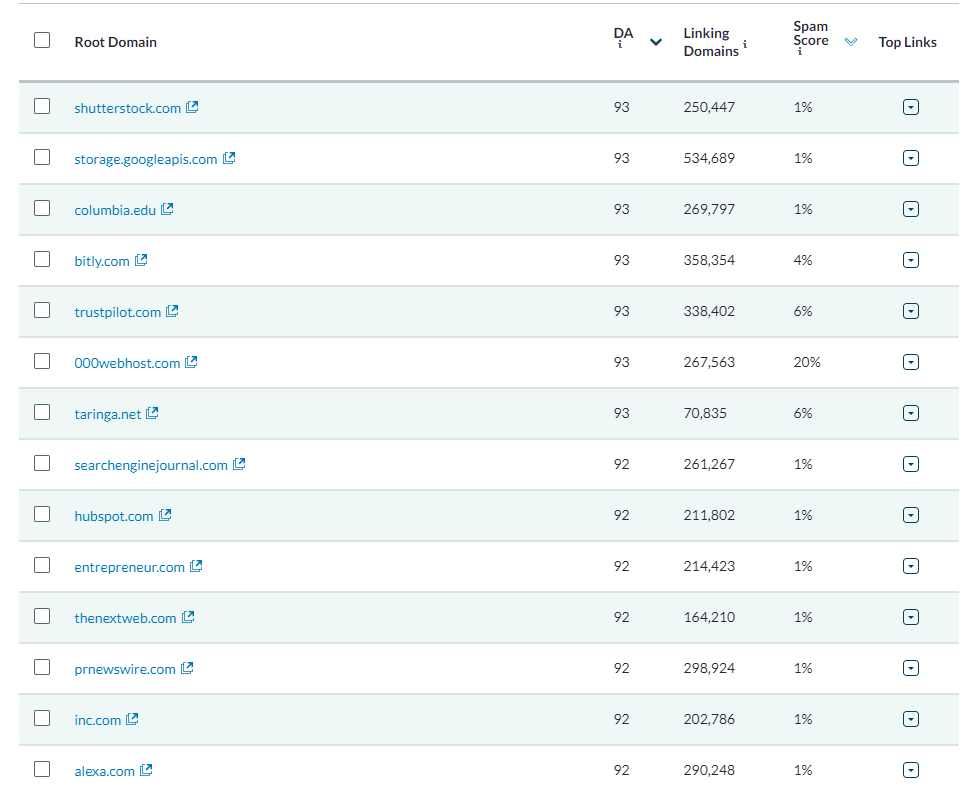Click the Spam Score info icon
Screen dimensions: 964x787
click(799, 52)
